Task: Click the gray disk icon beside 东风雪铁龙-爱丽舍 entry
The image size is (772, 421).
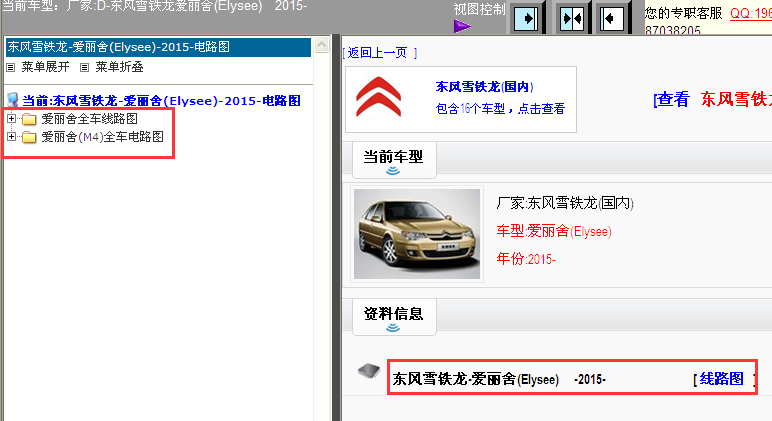Action: (x=369, y=370)
